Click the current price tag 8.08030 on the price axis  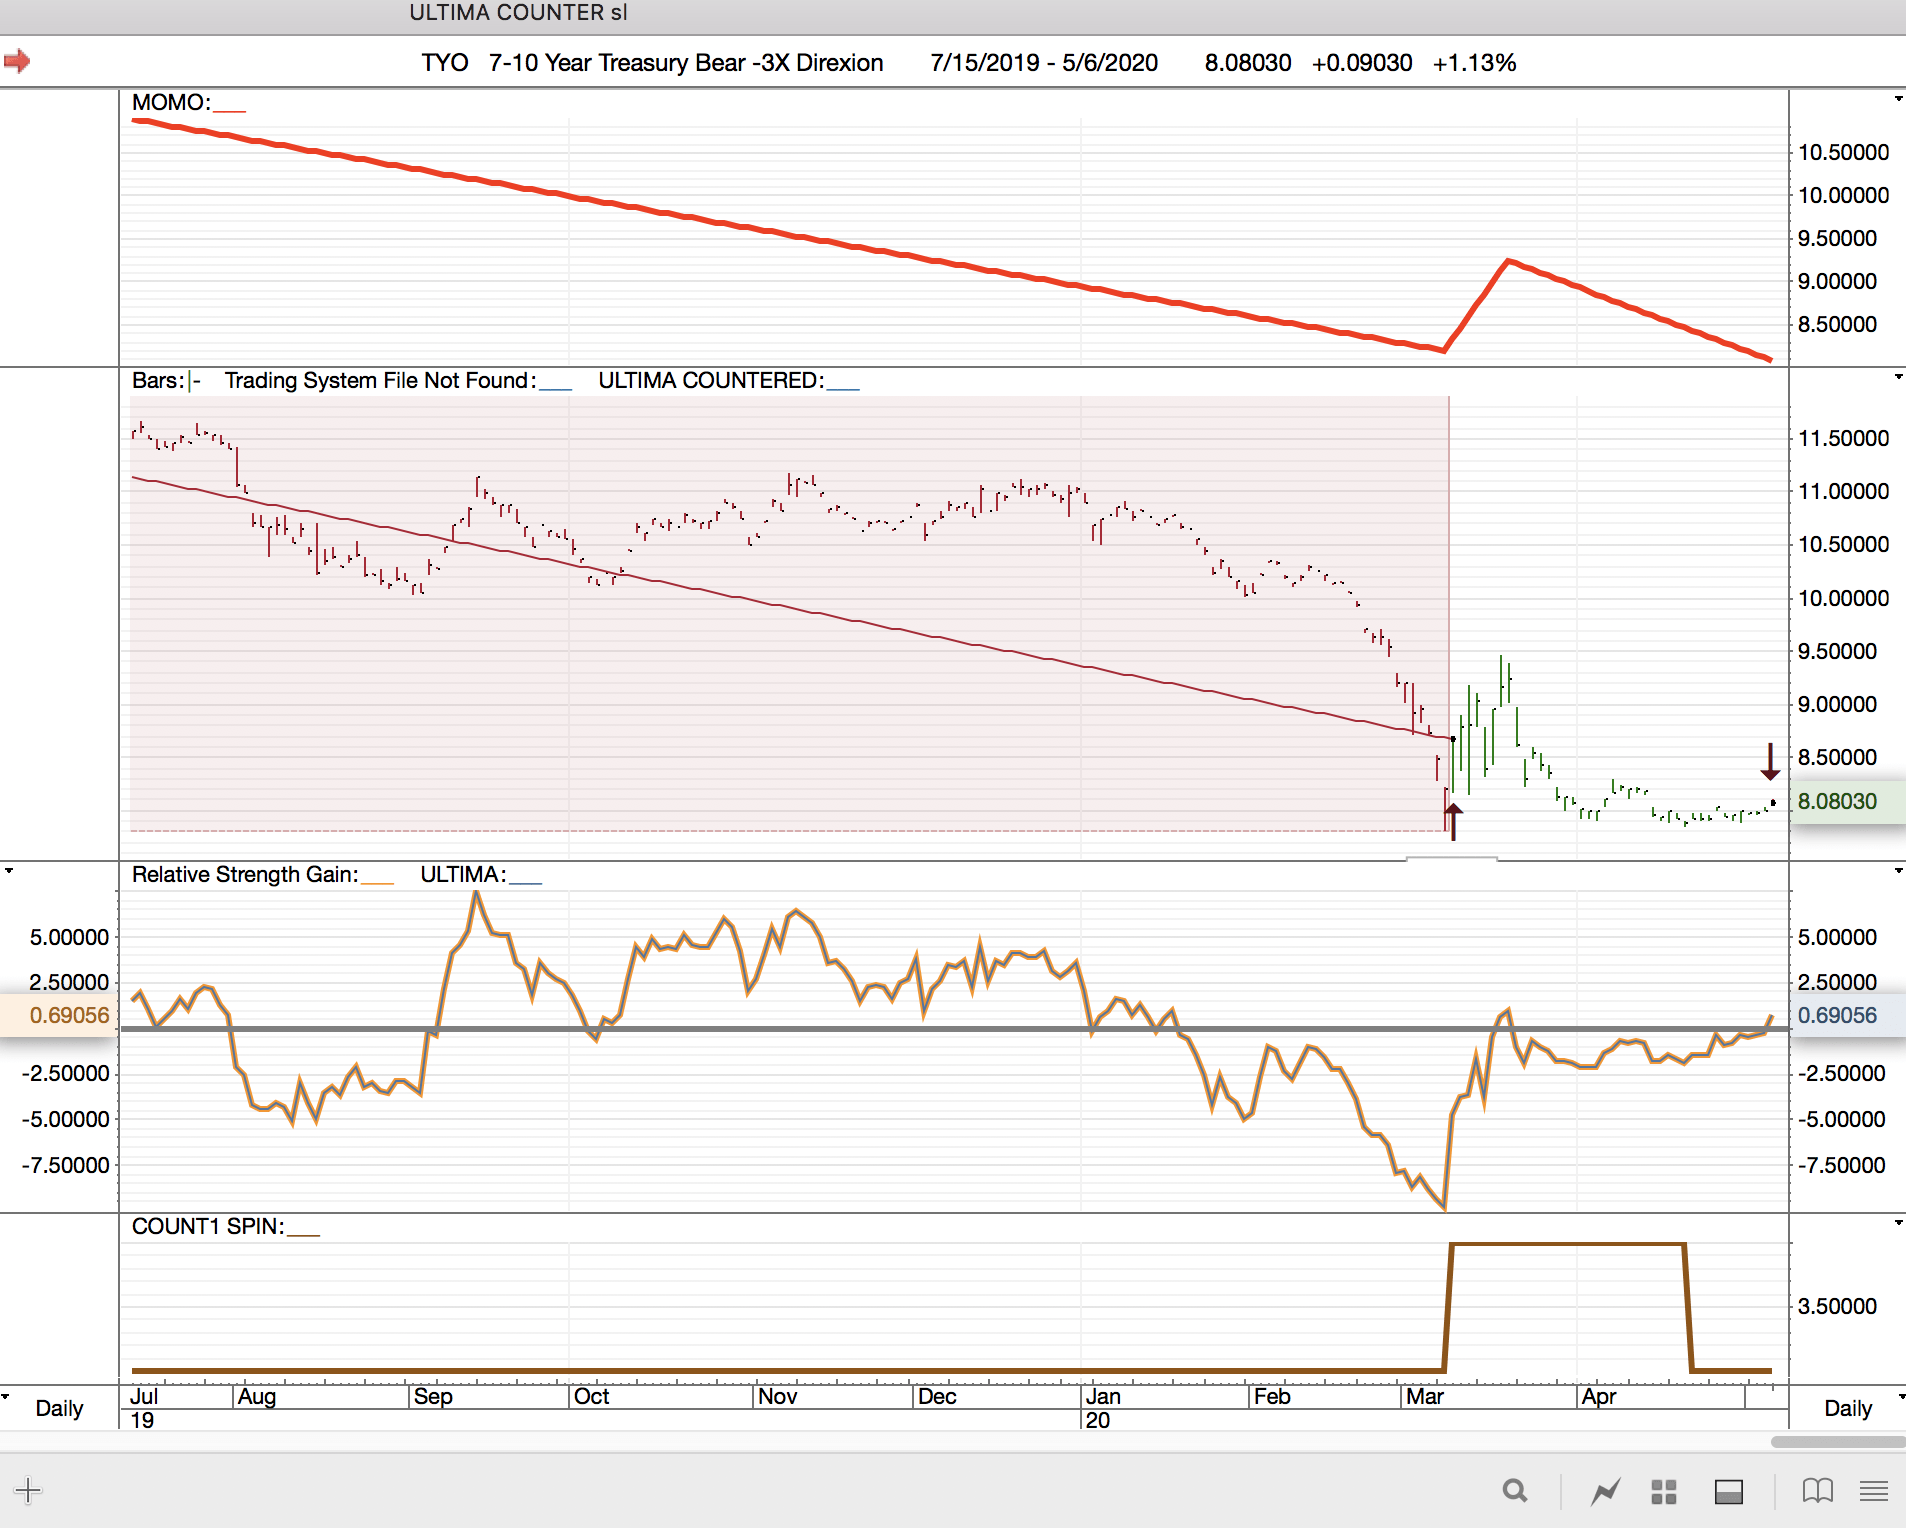1847,801
